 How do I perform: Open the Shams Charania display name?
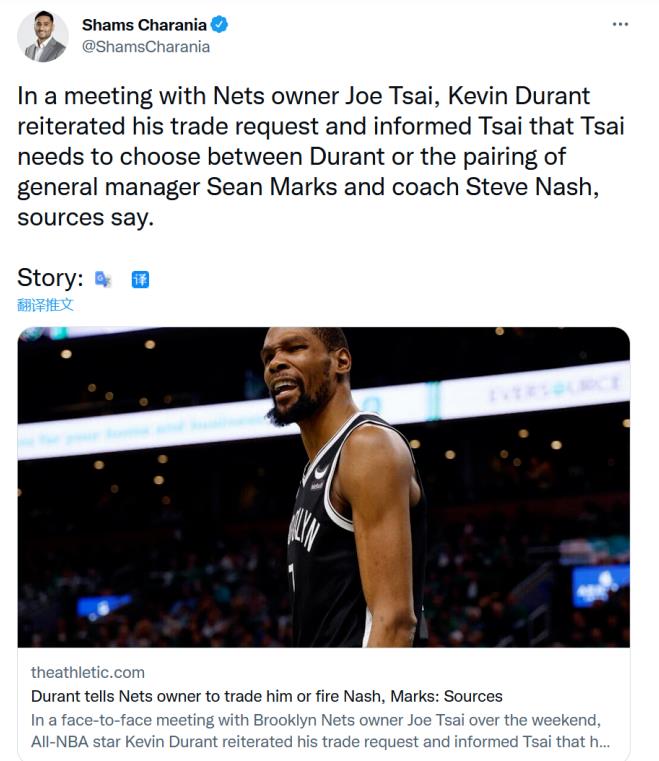pyautogui.click(x=142, y=26)
